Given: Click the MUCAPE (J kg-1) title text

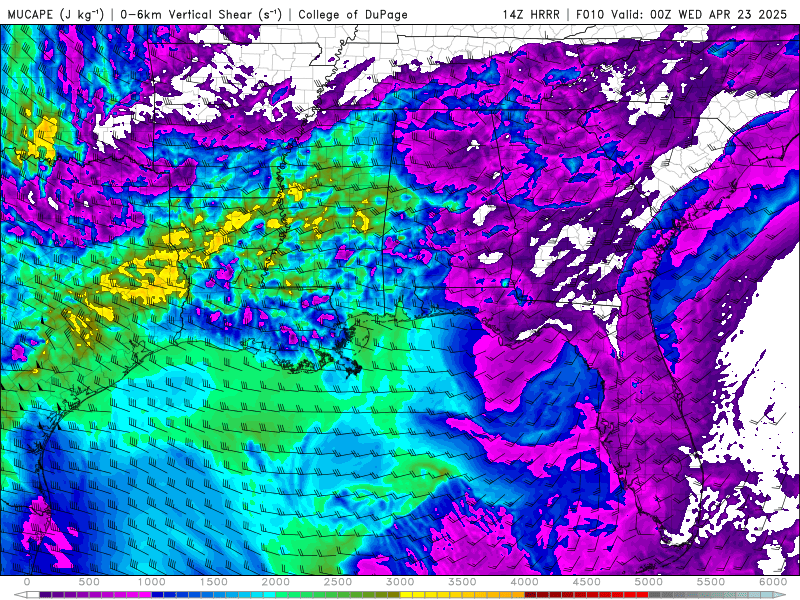Looking at the screenshot, I should coord(55,14).
